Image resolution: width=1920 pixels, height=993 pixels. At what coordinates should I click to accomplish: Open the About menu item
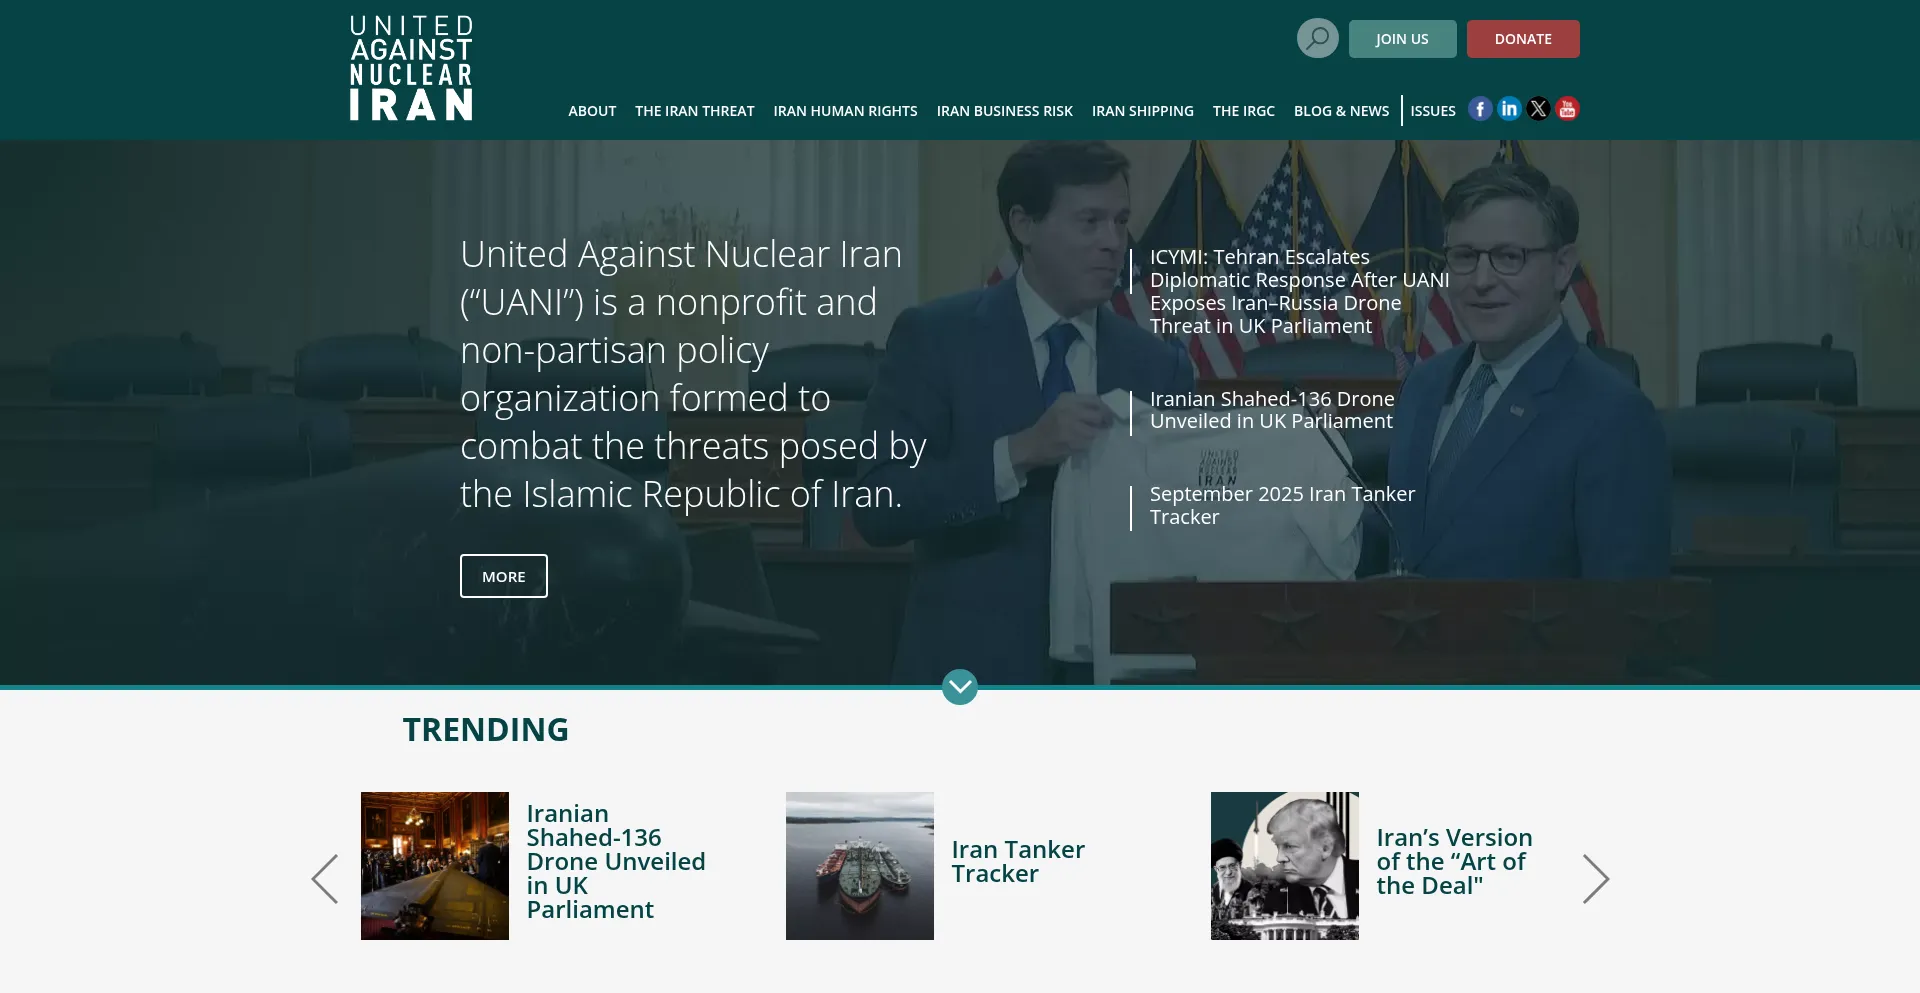pos(592,111)
